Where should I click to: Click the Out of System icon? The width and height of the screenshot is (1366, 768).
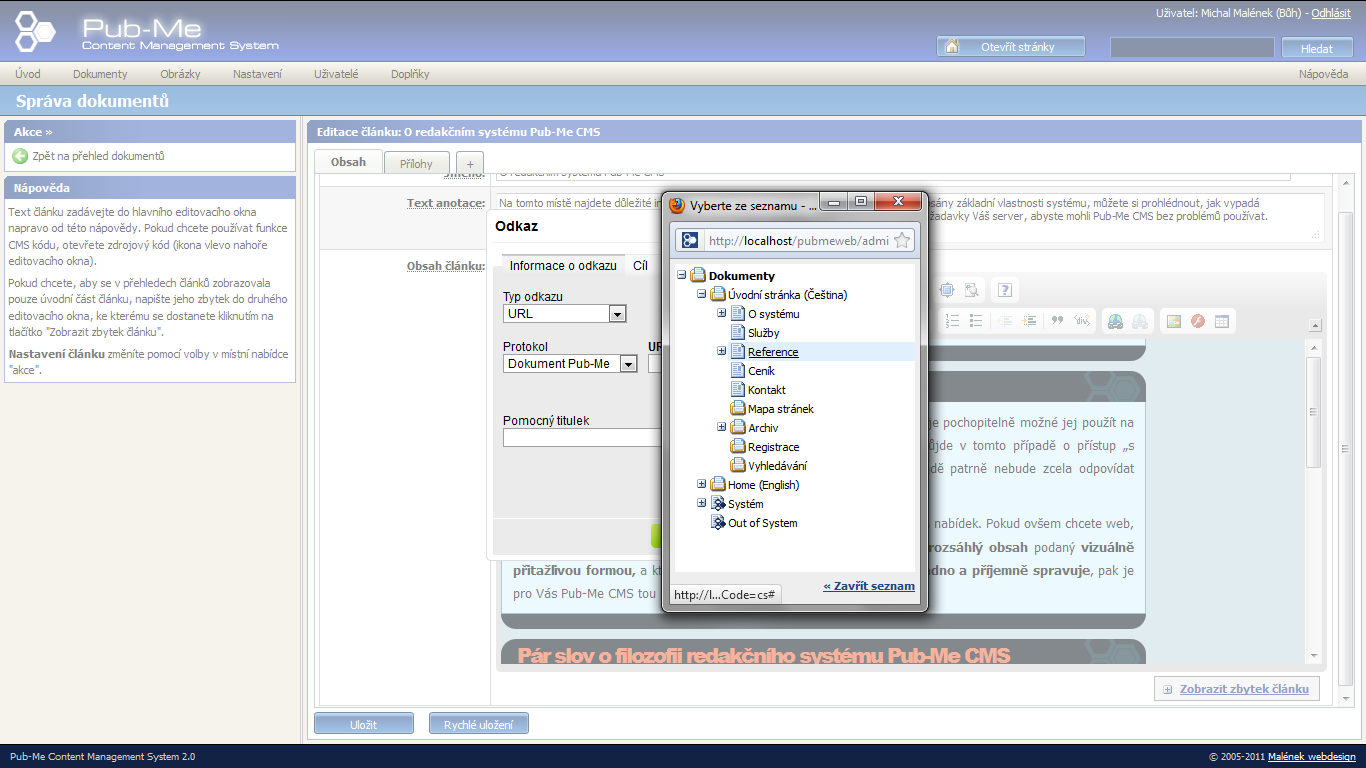[718, 523]
